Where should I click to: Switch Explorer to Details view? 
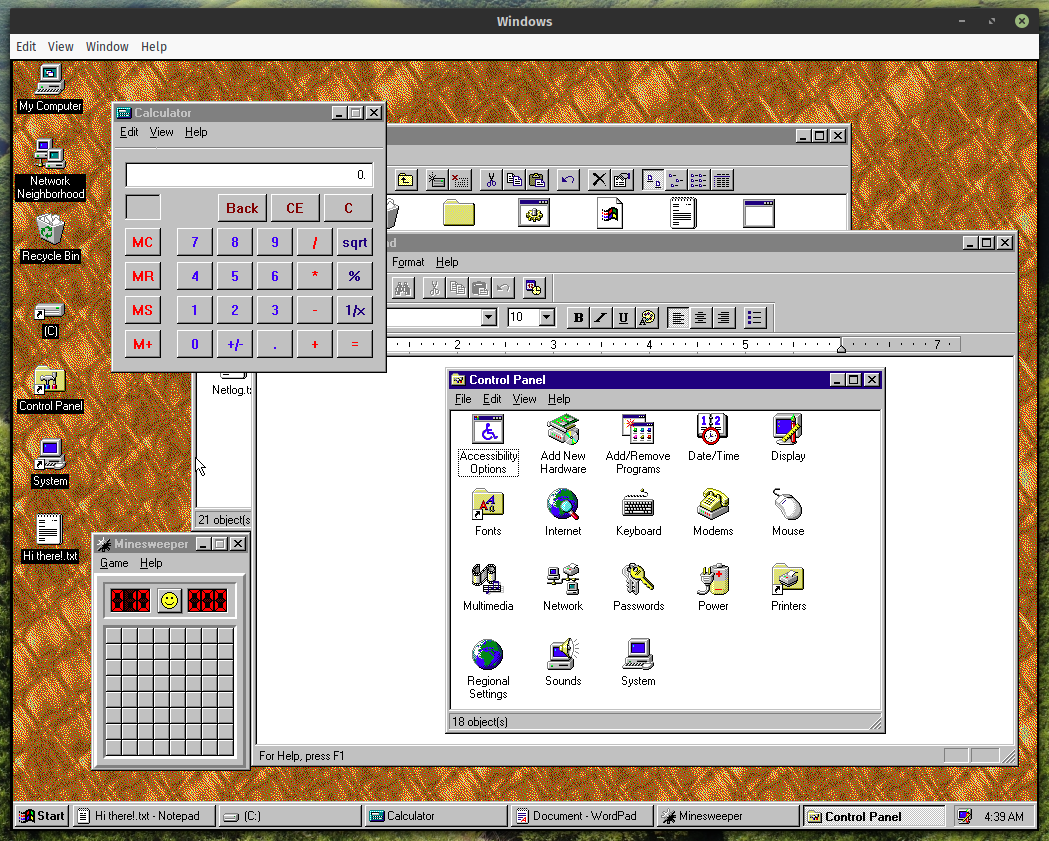[722, 180]
